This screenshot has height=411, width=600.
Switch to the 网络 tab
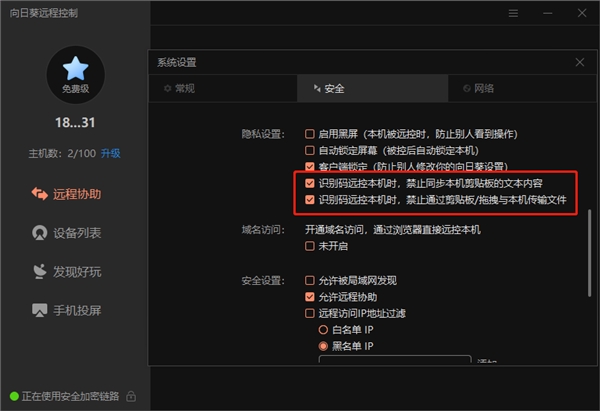click(522, 88)
